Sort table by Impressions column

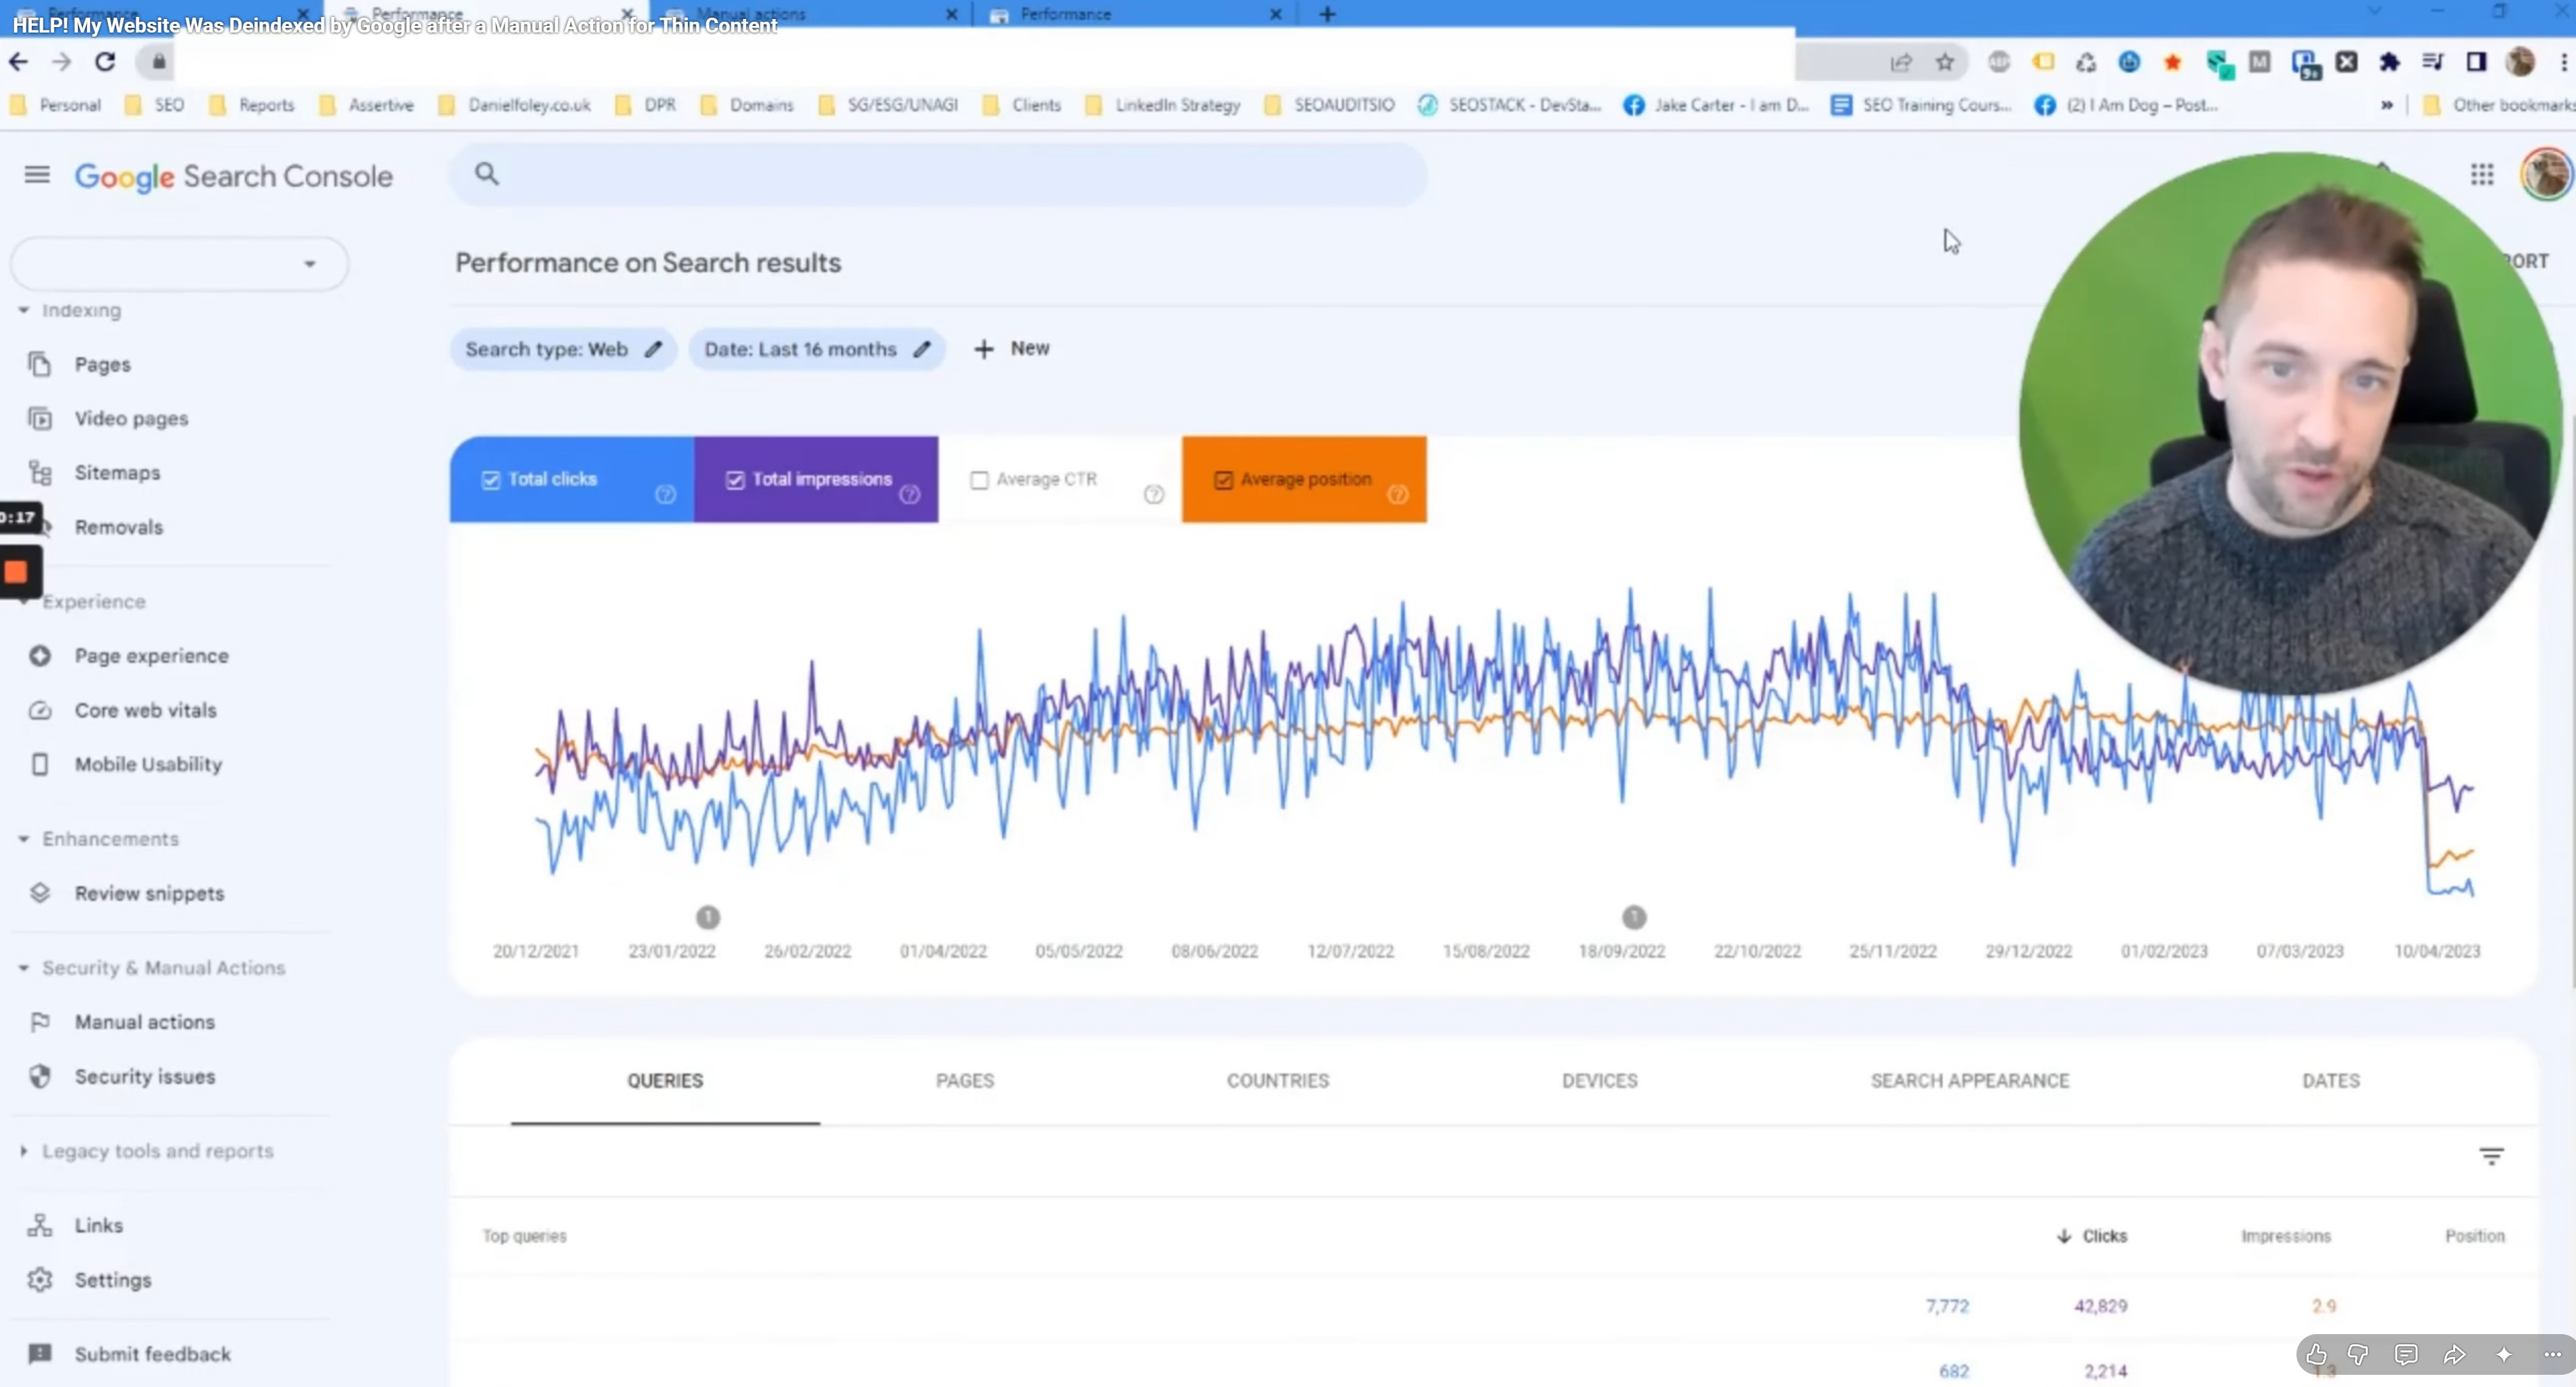2286,1236
